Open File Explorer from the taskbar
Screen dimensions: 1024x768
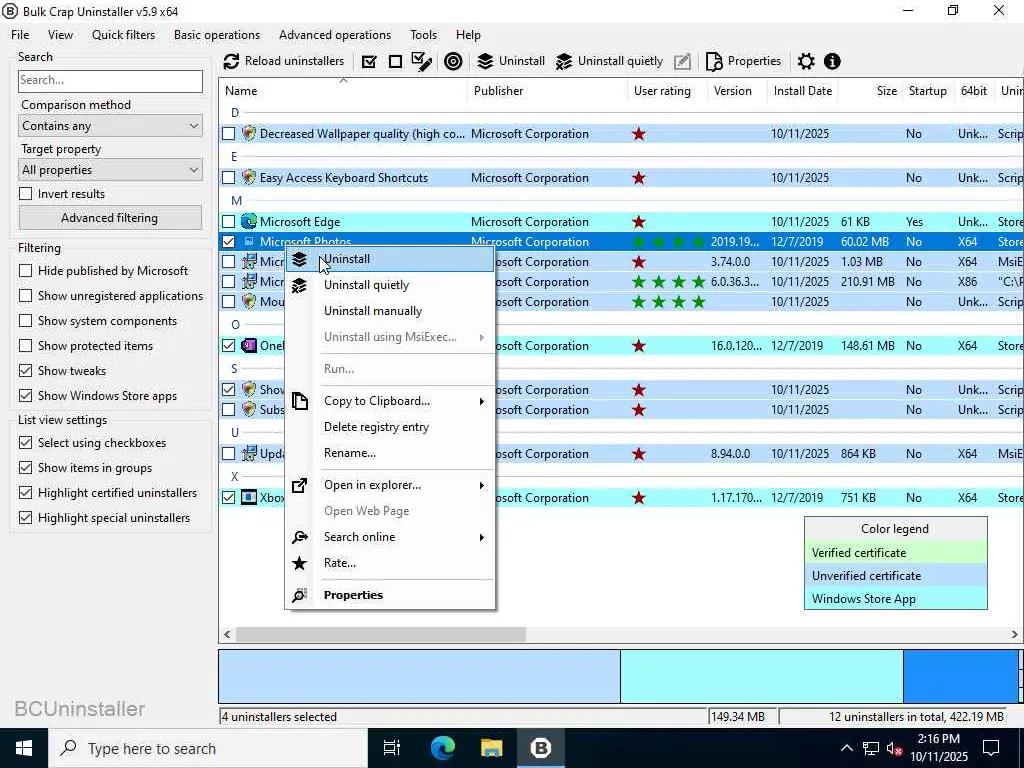click(492, 748)
